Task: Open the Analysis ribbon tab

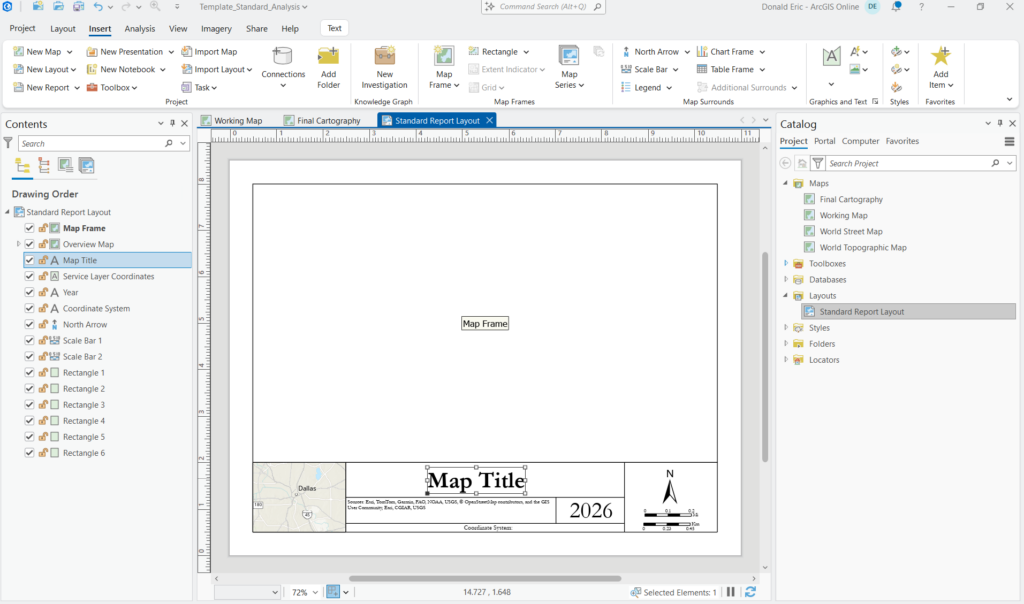Action: (139, 29)
